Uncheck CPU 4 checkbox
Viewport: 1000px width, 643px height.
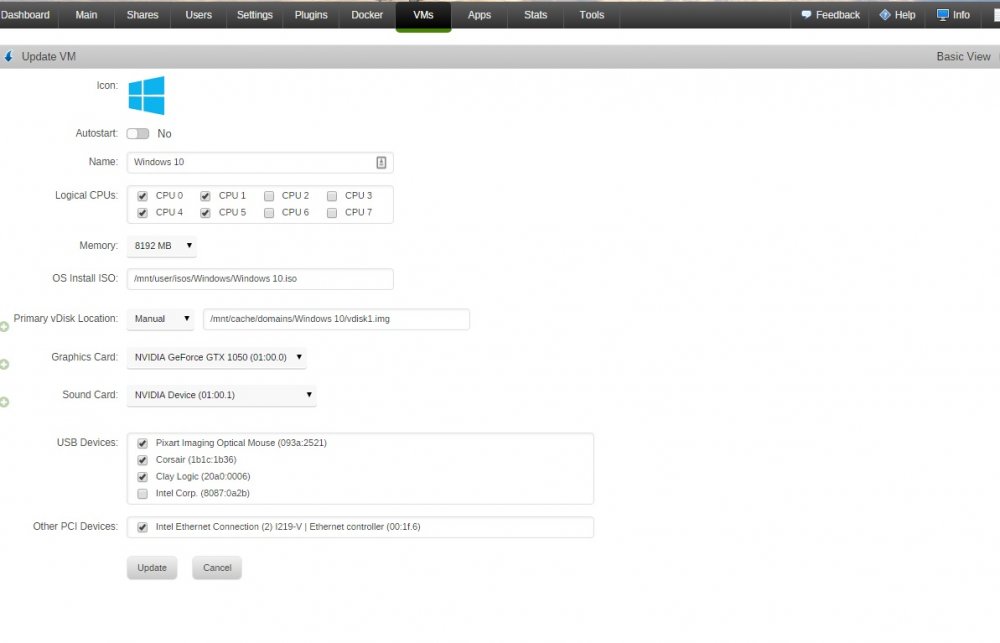click(142, 212)
